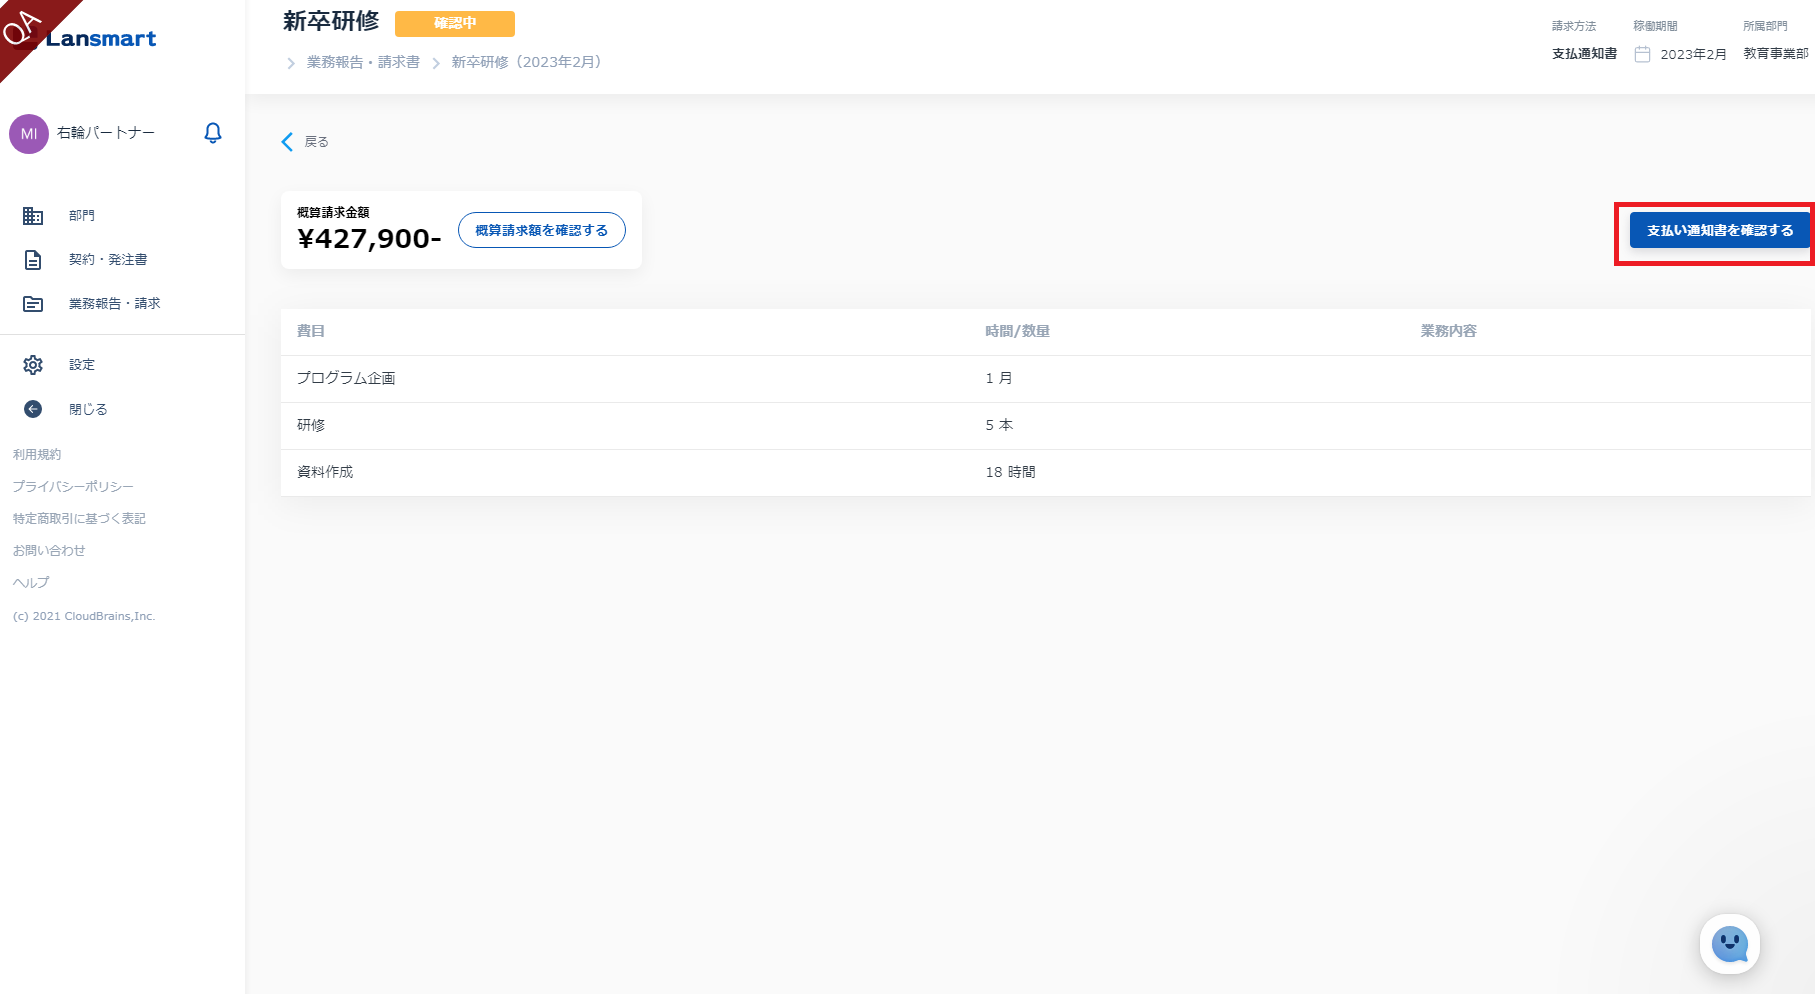Open 特定商取引に基づく表記 link
The width and height of the screenshot is (1815, 994).
pyautogui.click(x=79, y=518)
